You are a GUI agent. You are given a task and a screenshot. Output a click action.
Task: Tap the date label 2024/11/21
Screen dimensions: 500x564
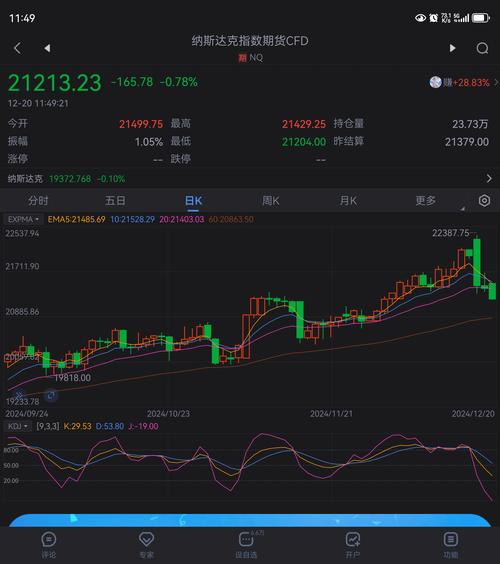click(331, 414)
